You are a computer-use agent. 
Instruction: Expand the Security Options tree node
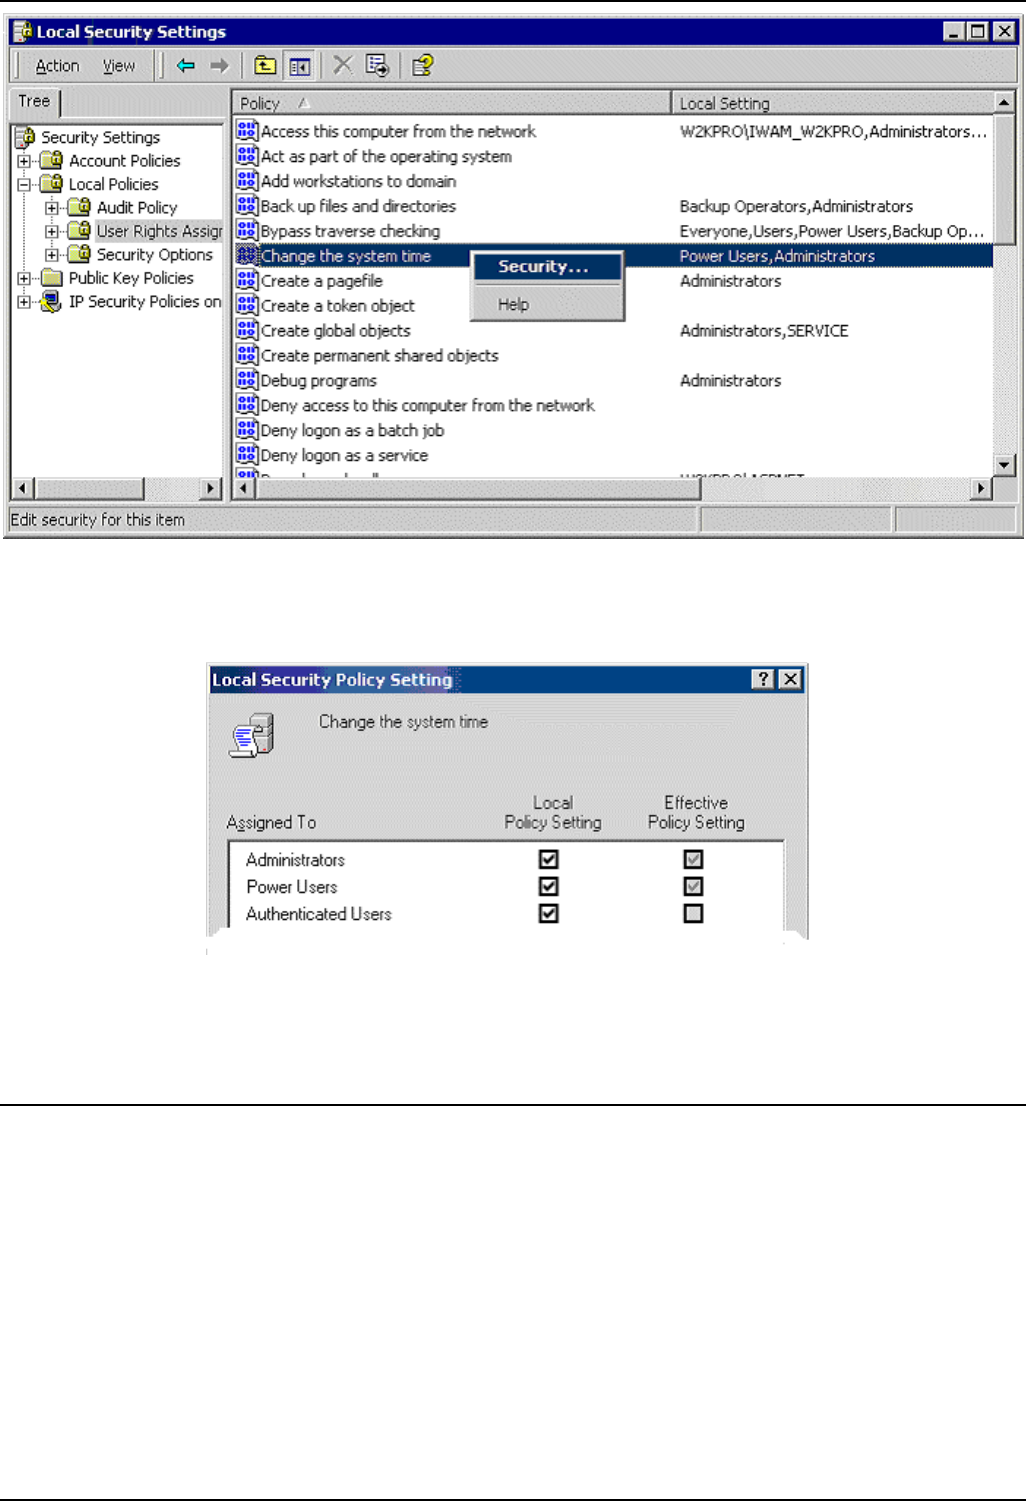[x=52, y=255]
